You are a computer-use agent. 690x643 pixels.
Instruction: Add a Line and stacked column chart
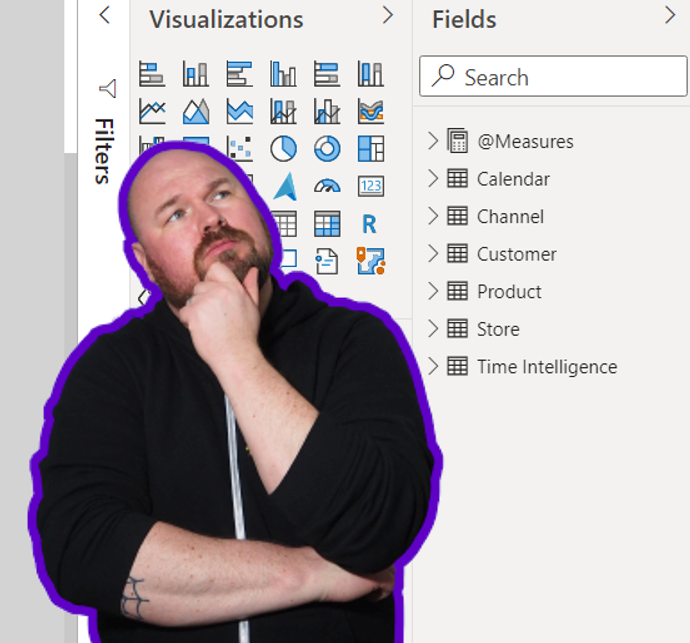pyautogui.click(x=283, y=111)
